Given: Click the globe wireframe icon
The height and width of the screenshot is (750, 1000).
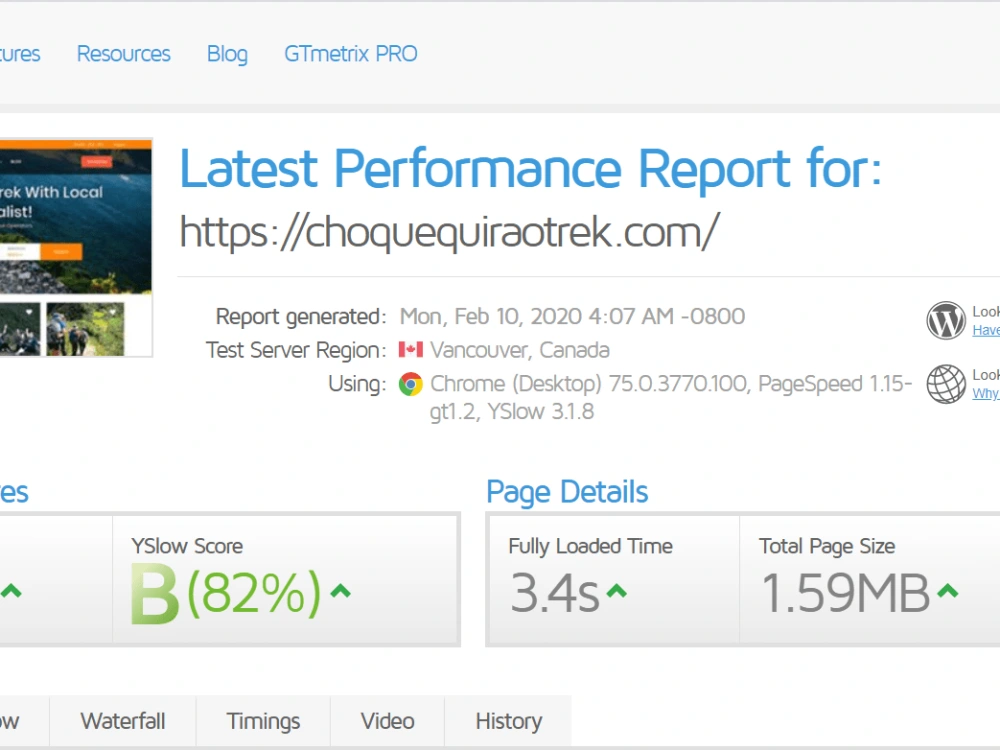Looking at the screenshot, I should point(946,384).
